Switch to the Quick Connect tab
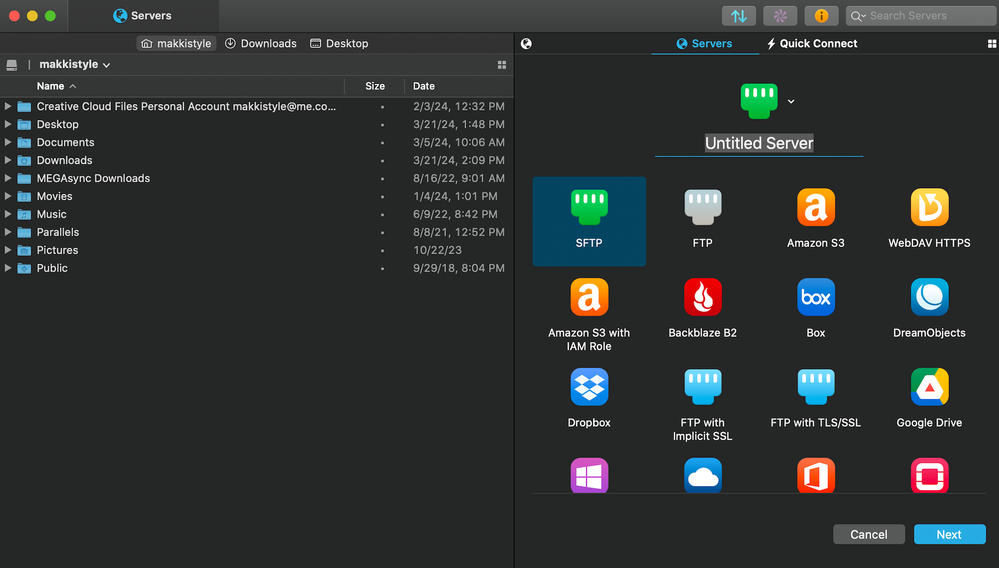Screen dimensions: 999x568 pyautogui.click(x=811, y=44)
